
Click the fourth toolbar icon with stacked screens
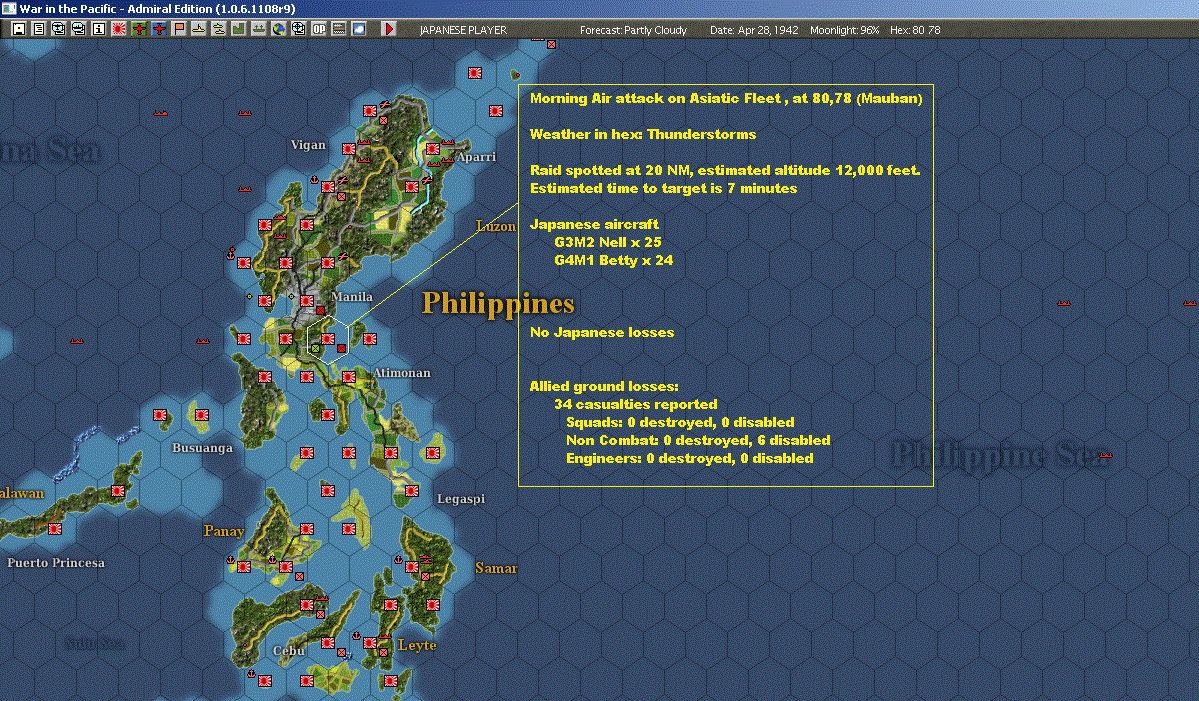[79, 29]
